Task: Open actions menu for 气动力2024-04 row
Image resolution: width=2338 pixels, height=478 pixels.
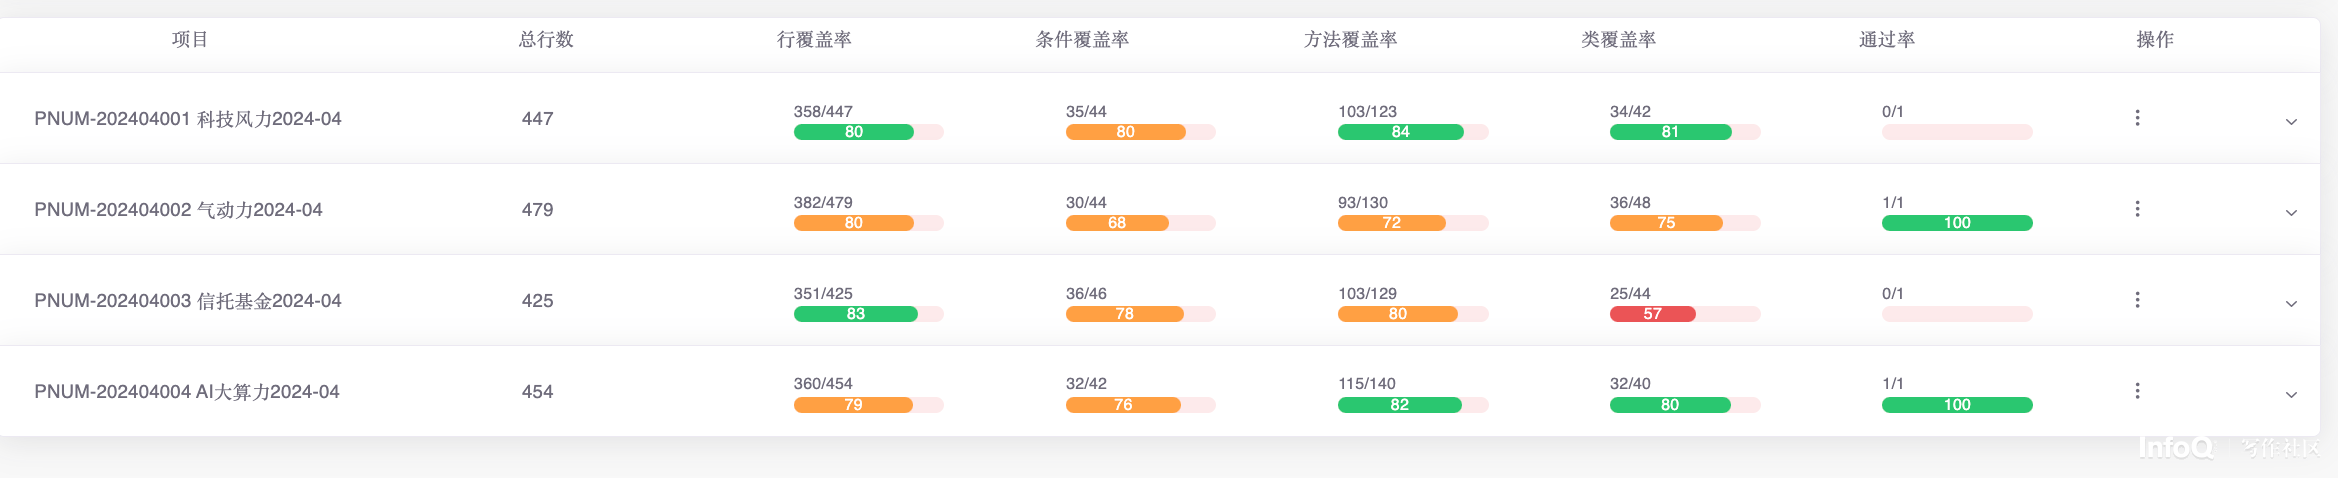Action: pyautogui.click(x=2137, y=209)
